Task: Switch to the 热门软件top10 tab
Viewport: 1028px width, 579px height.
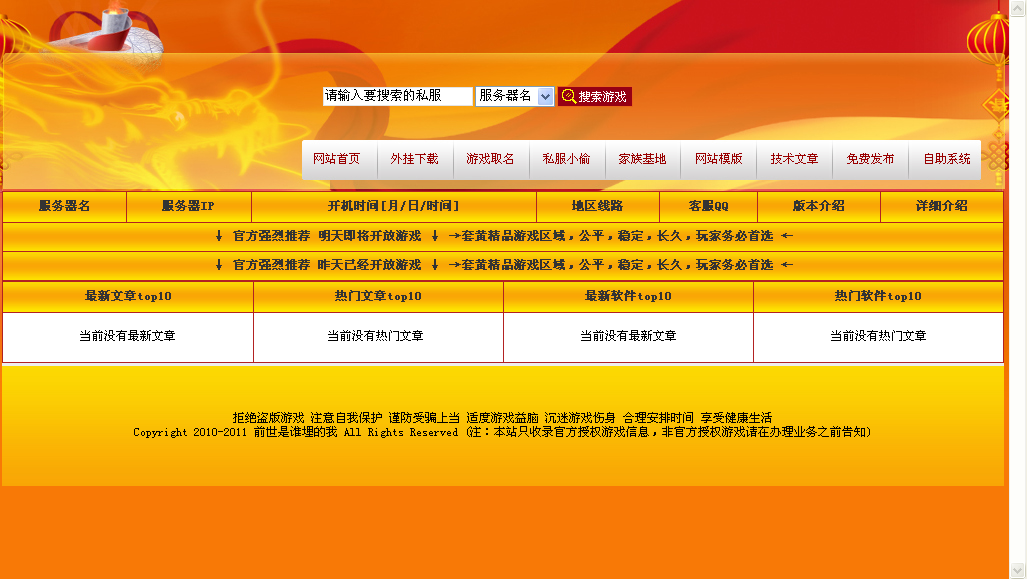Action: pos(880,296)
